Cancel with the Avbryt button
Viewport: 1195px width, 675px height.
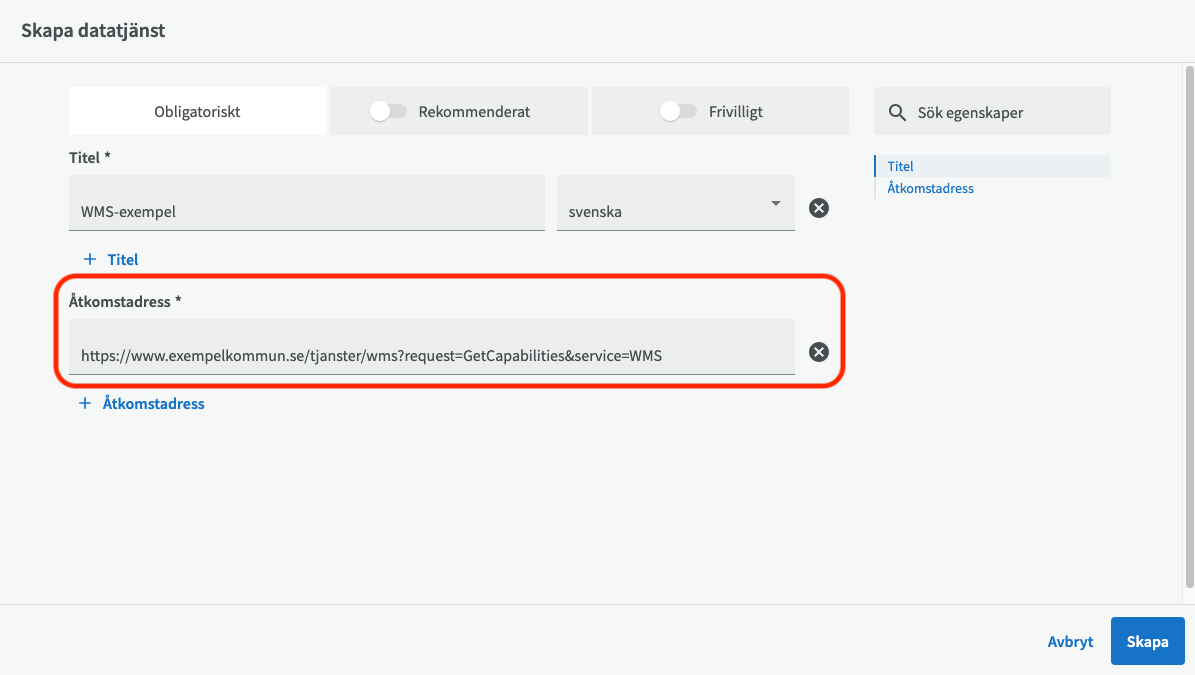(x=1070, y=642)
